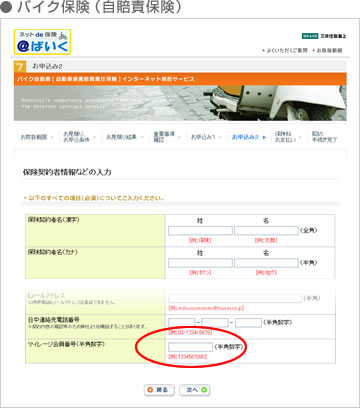Screen dimensions: 360x408
Task: Open the よくいただくご質問 link
Action: (286, 51)
